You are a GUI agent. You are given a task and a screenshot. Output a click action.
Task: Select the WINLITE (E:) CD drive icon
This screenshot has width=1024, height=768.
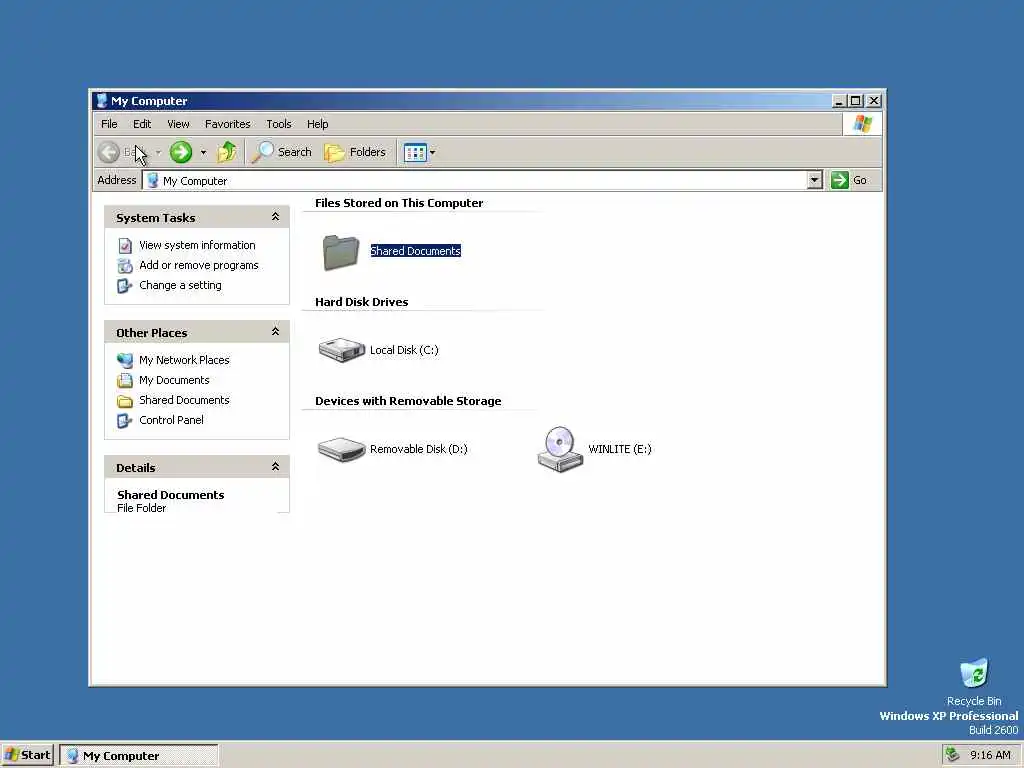[560, 449]
